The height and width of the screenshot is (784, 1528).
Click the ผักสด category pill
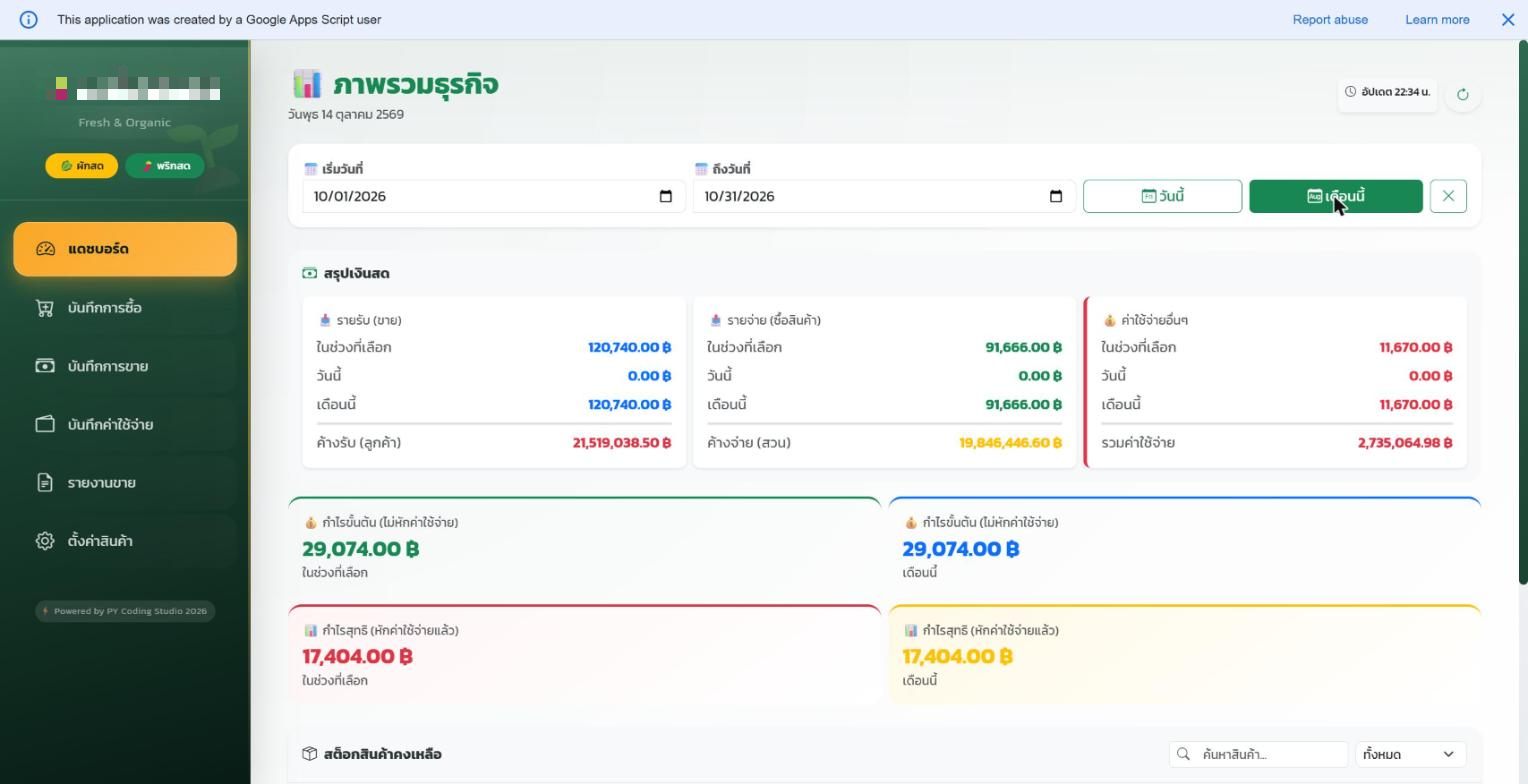82,166
